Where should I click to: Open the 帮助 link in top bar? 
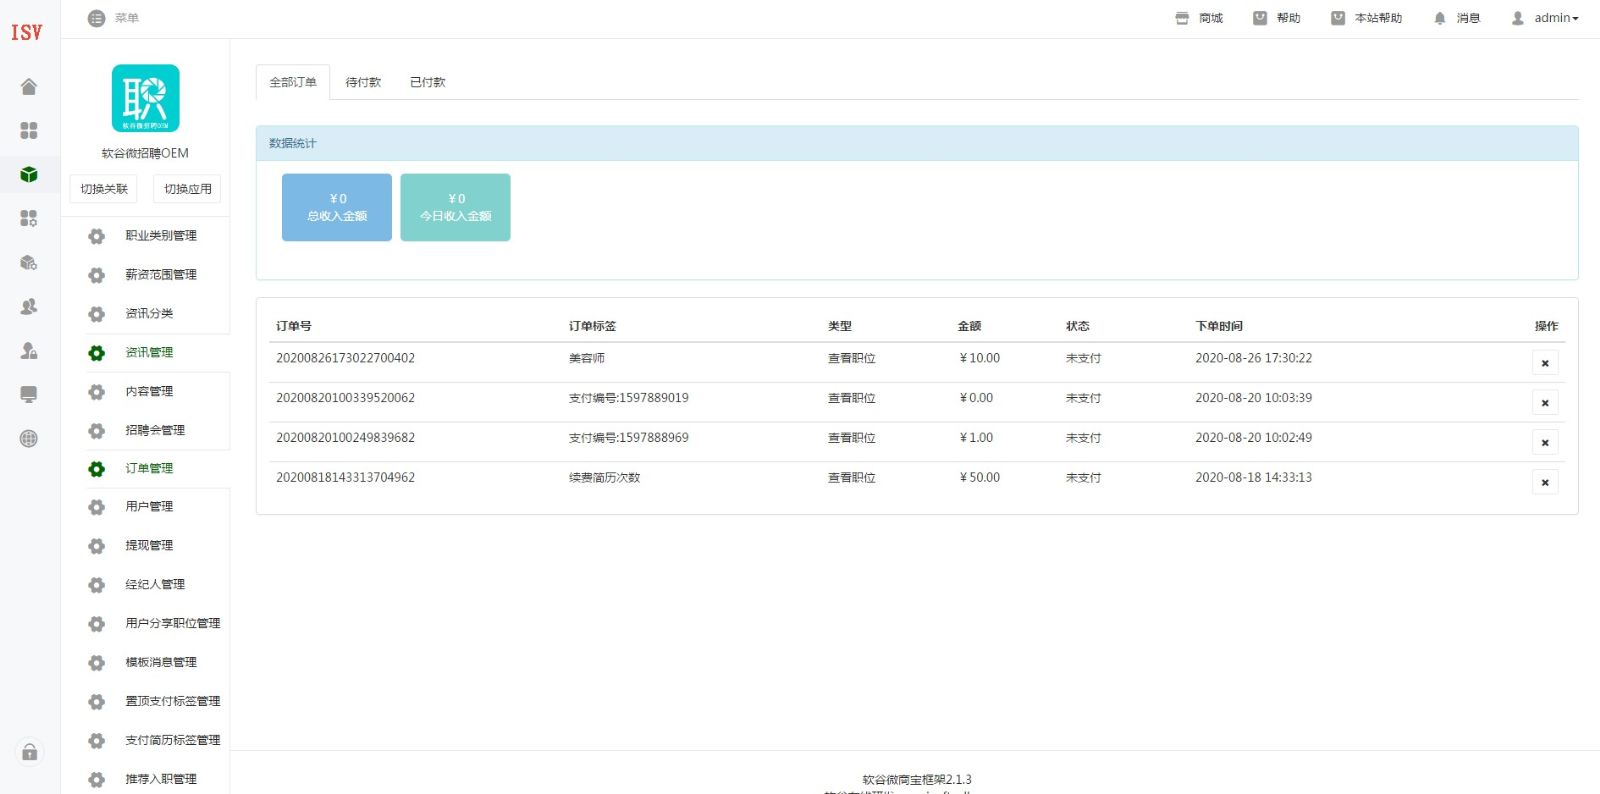(x=1277, y=18)
